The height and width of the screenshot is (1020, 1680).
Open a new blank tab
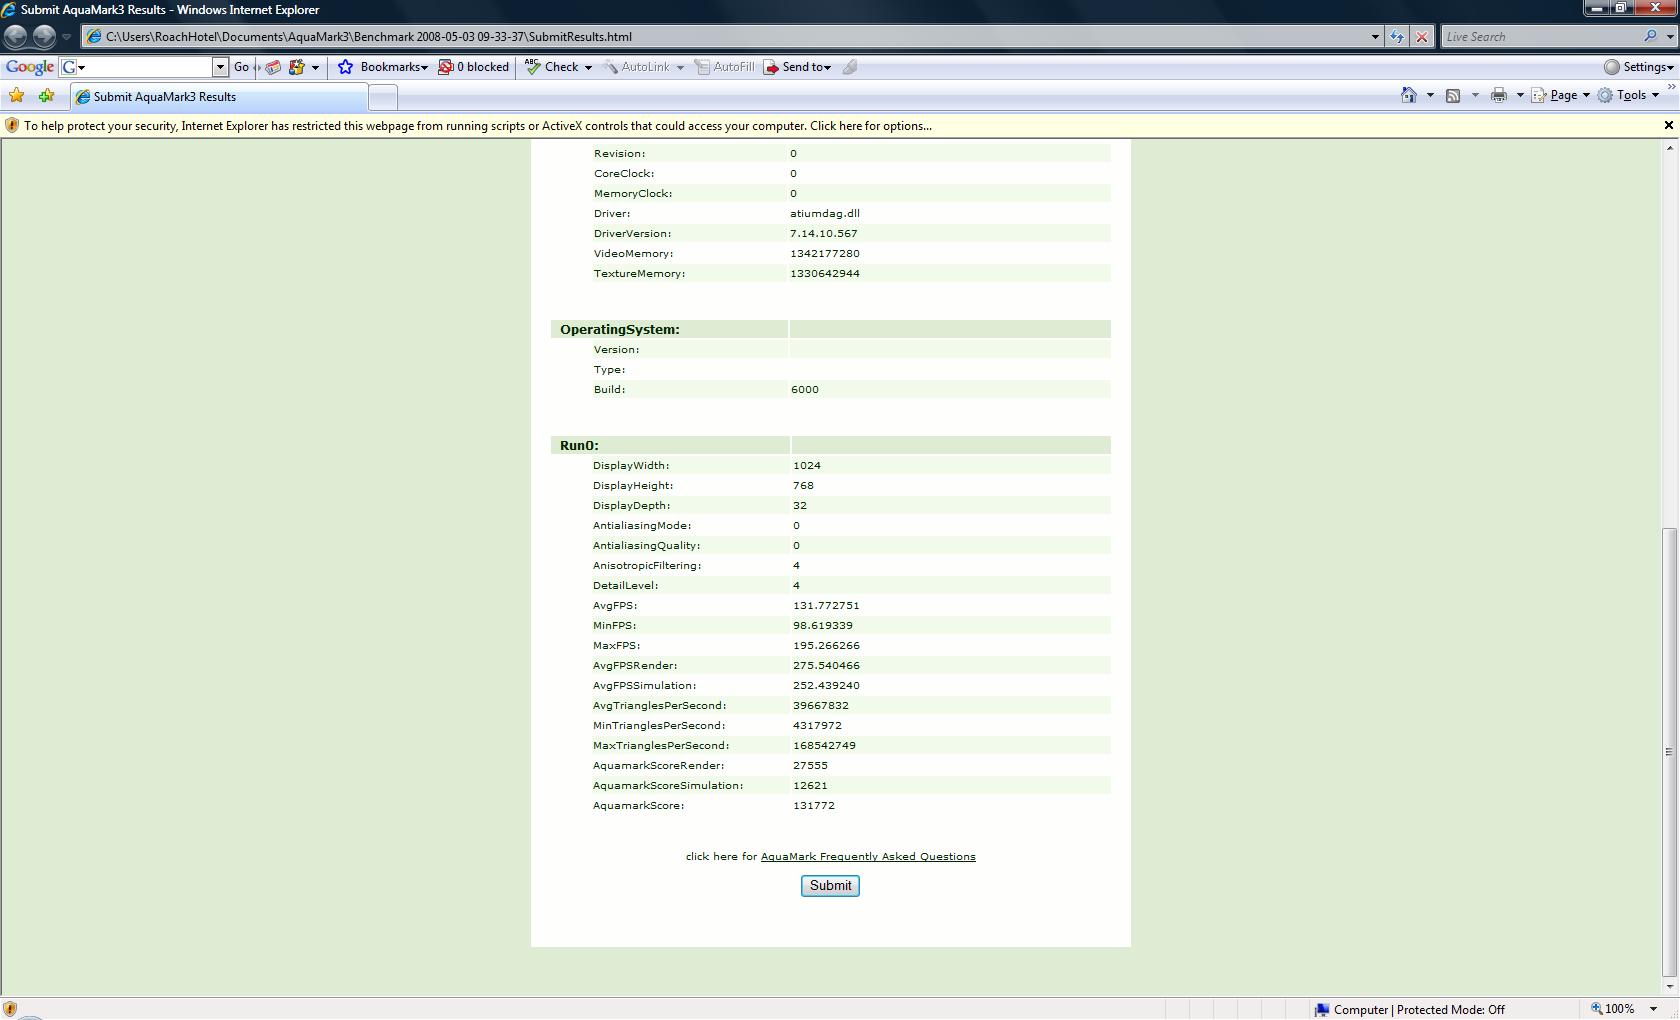click(x=383, y=97)
